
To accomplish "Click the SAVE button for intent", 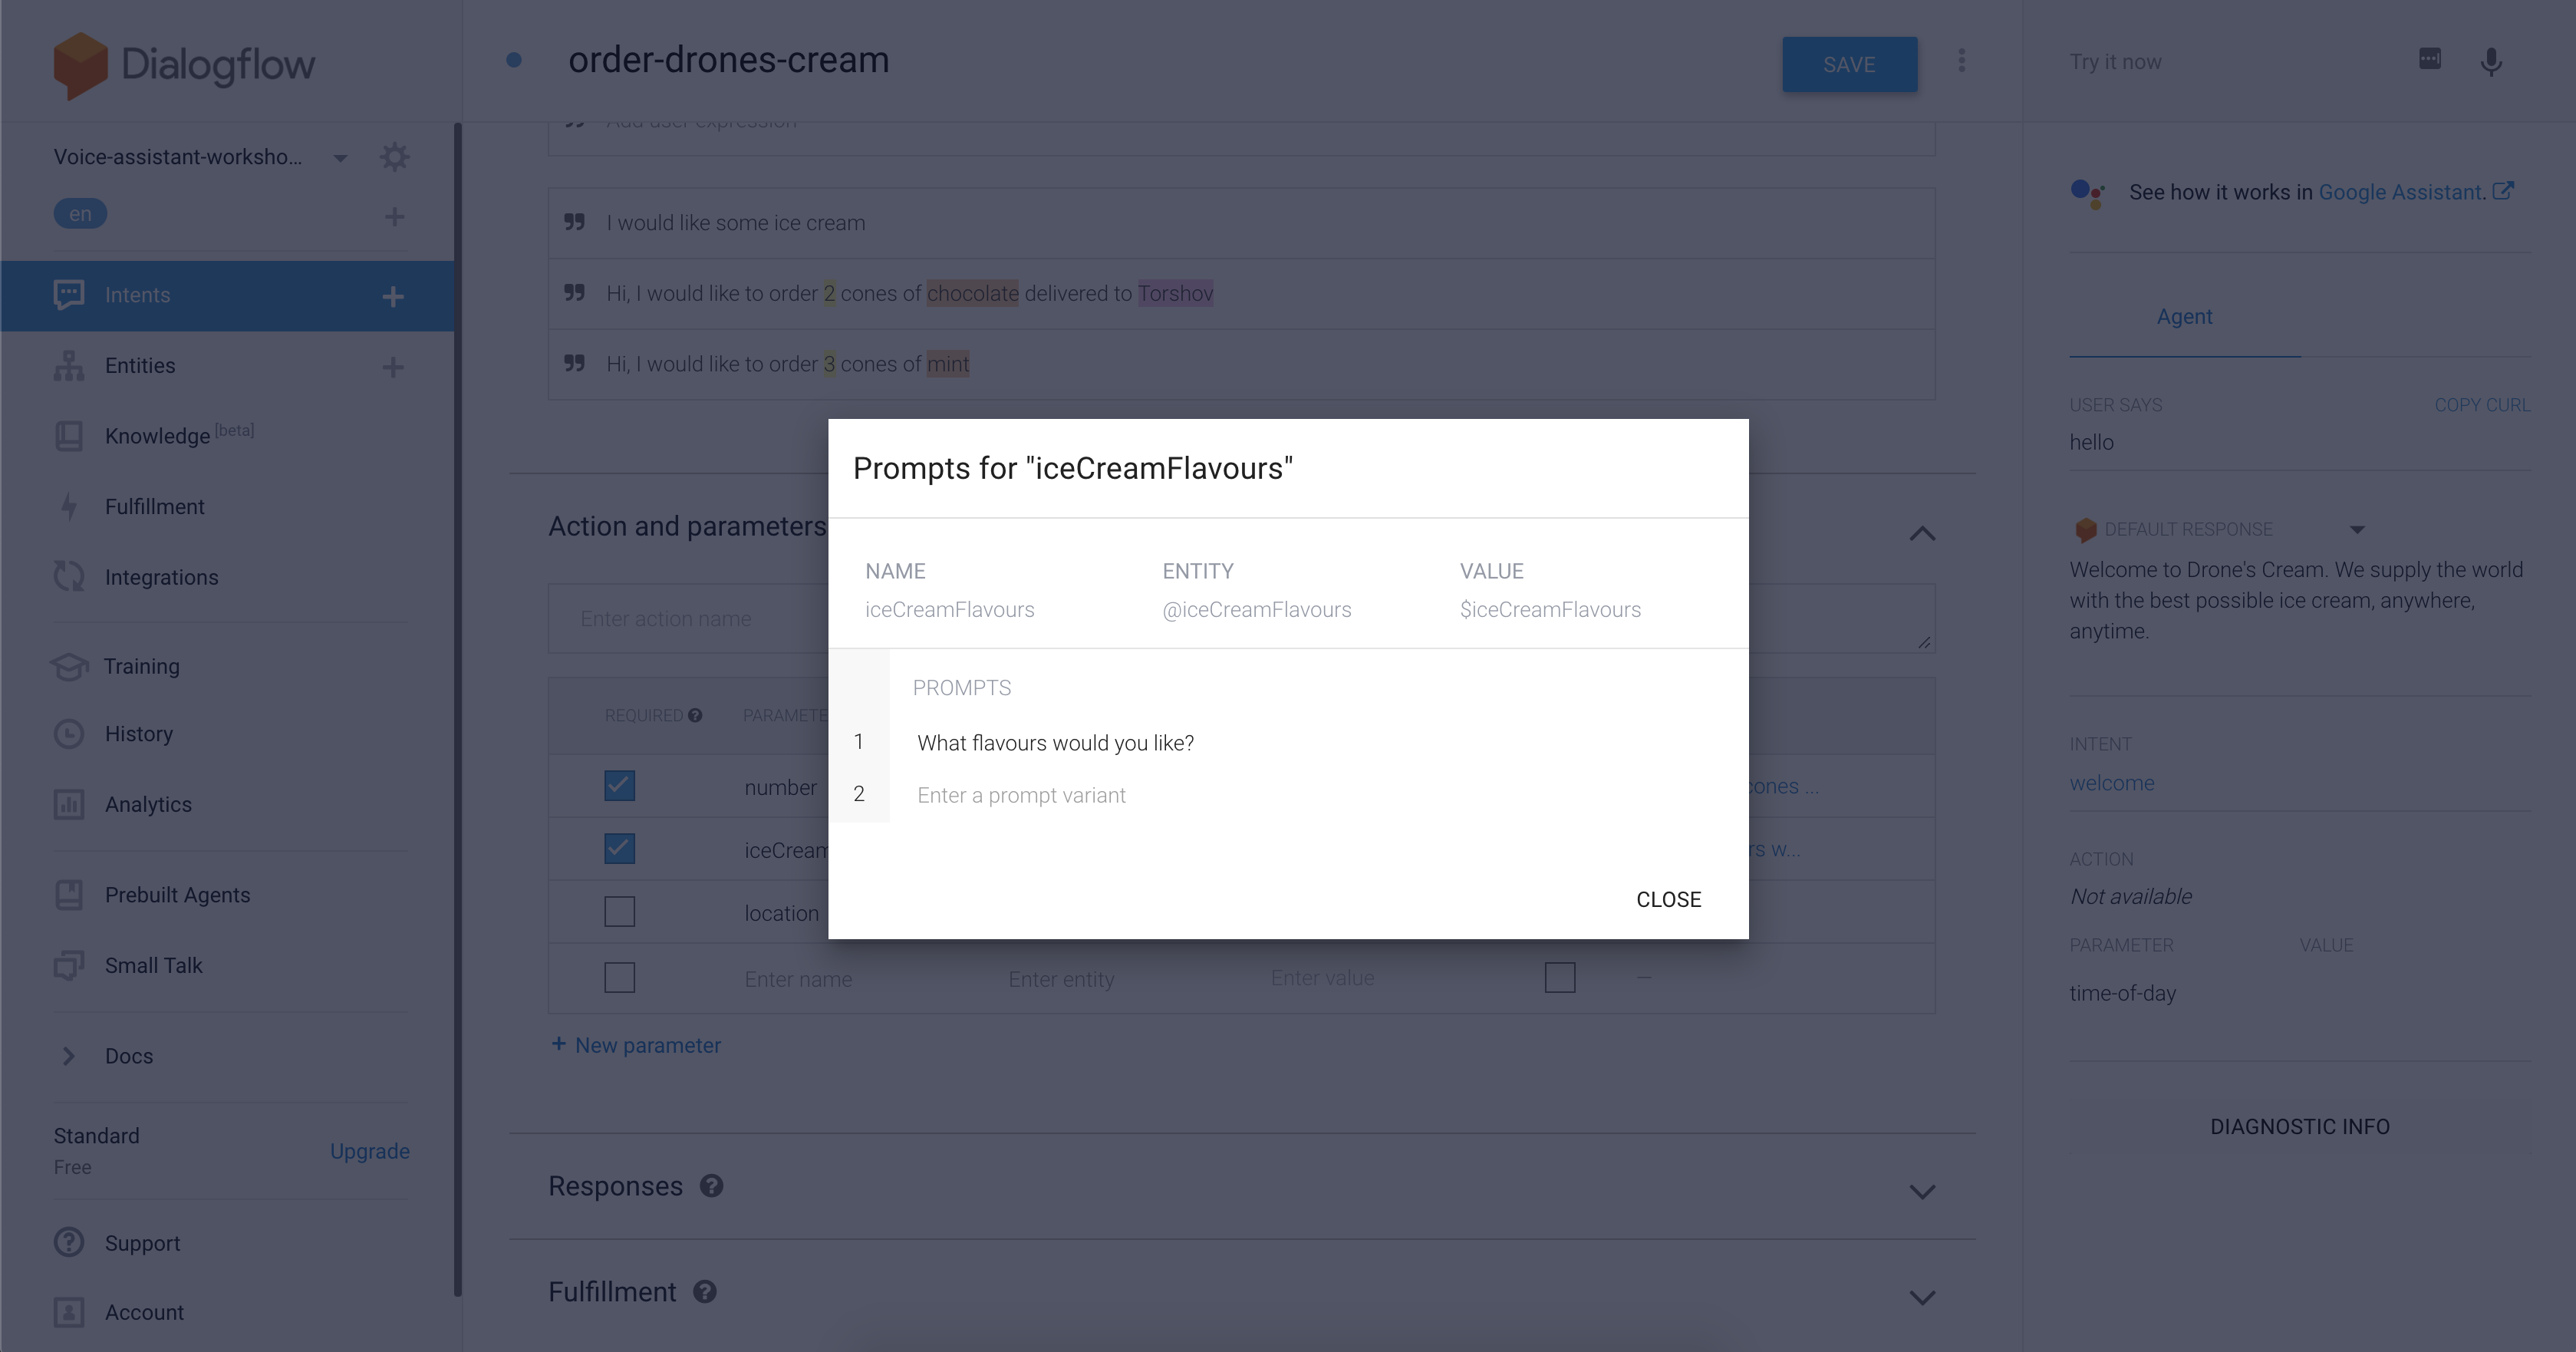I will click(x=1849, y=61).
